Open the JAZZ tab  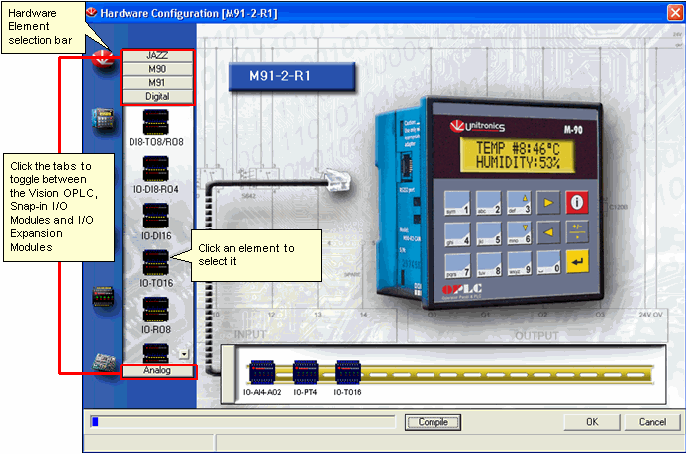pyautogui.click(x=157, y=56)
